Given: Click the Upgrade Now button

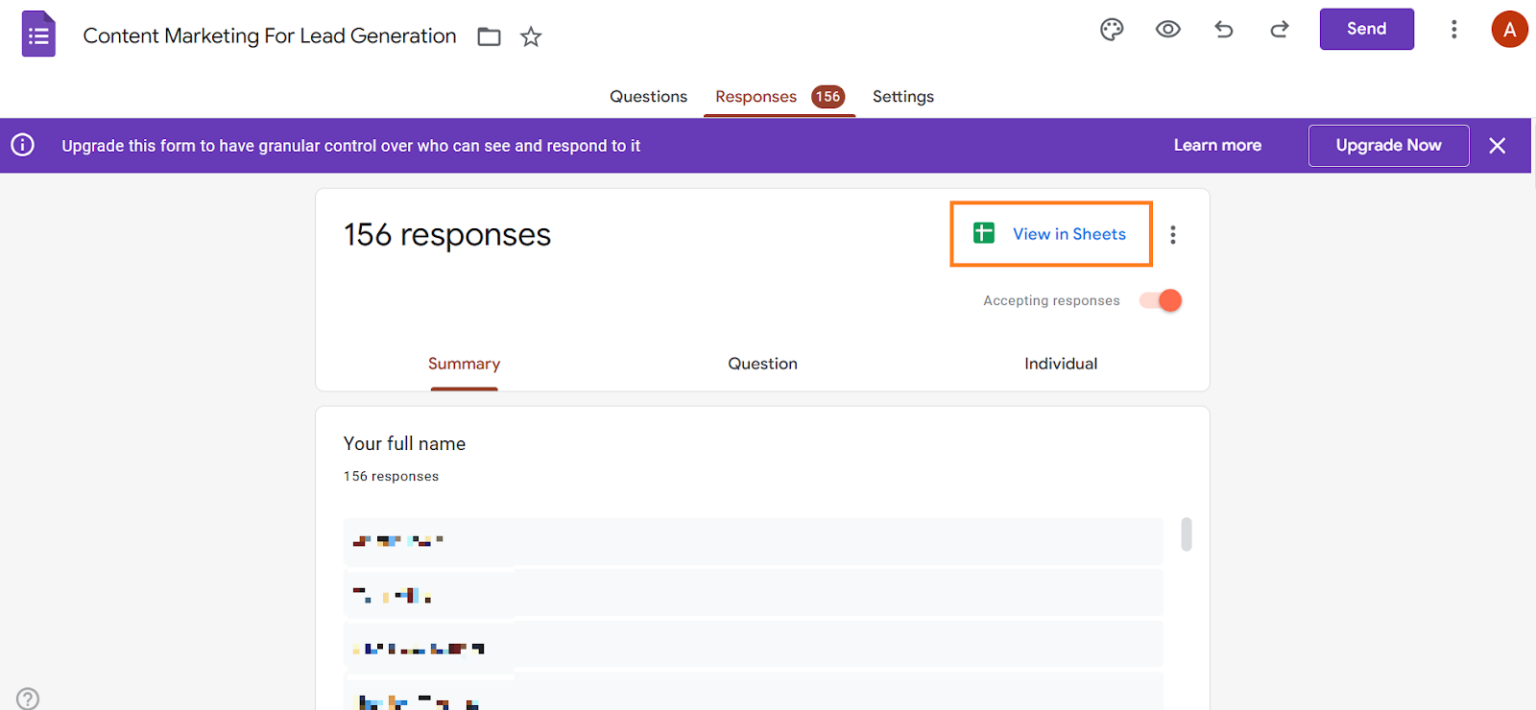Looking at the screenshot, I should (x=1389, y=146).
